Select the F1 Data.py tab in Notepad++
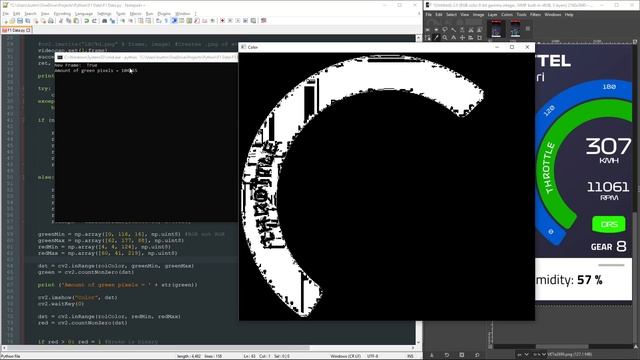 (x=16, y=30)
